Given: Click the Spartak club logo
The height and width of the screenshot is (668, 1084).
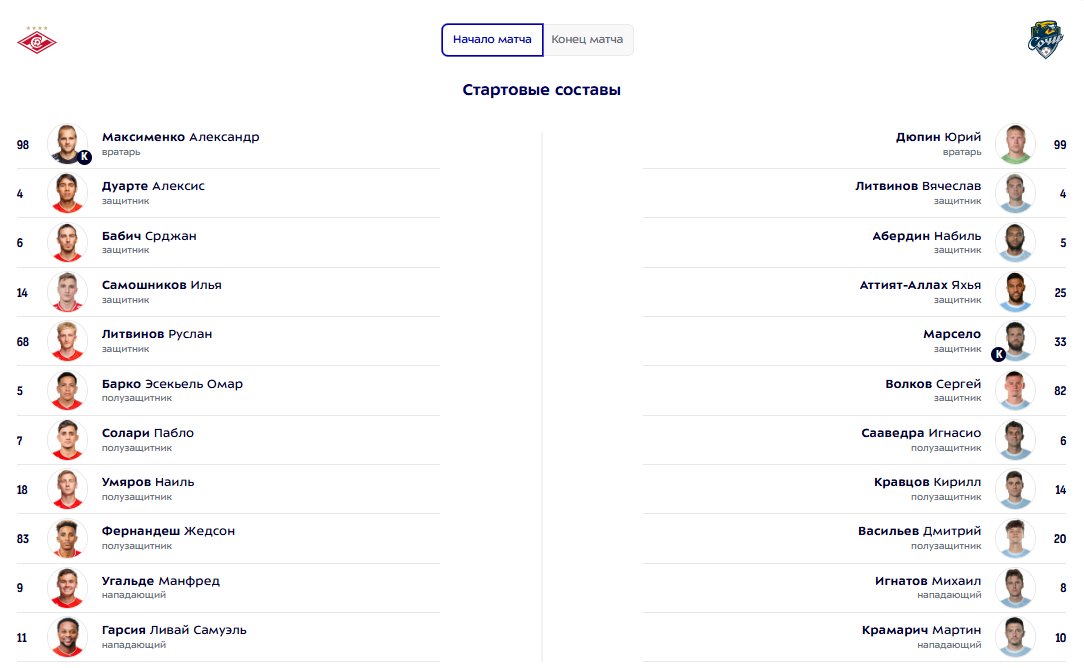Looking at the screenshot, I should click(x=38, y=40).
